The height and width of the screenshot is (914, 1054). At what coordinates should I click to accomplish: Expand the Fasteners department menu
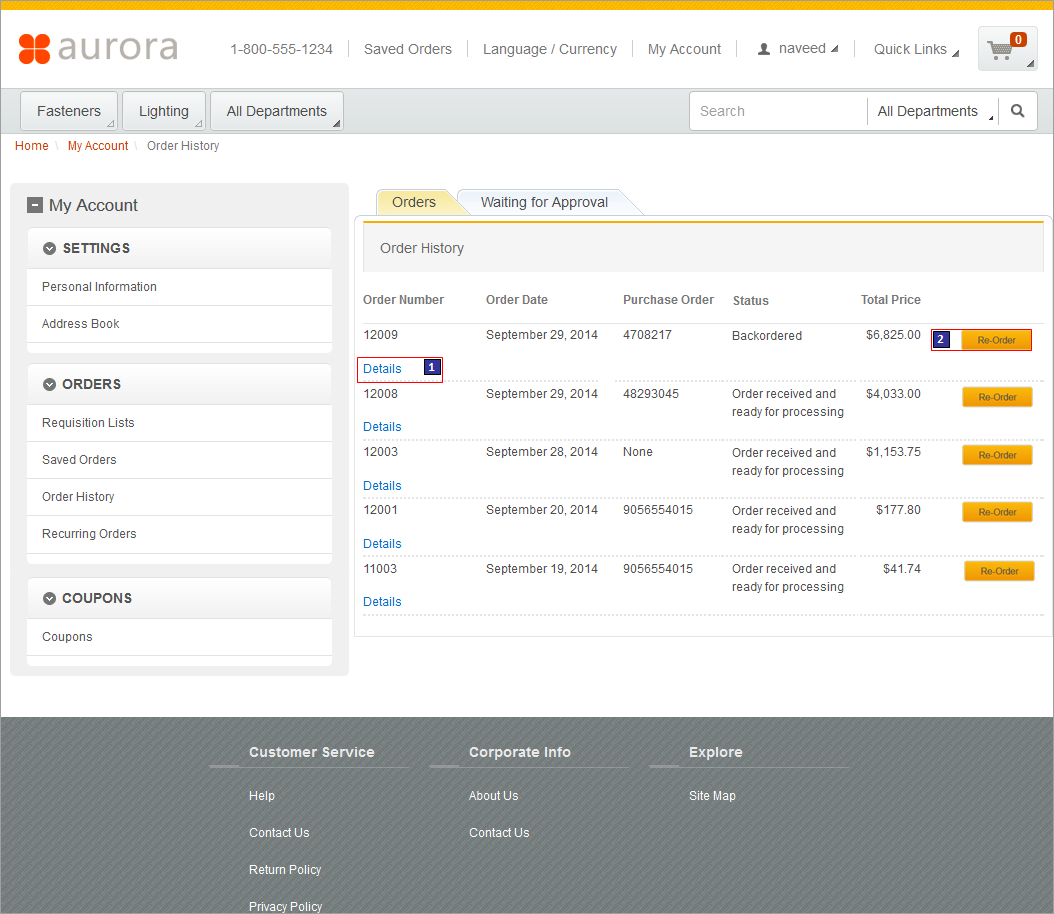point(69,111)
